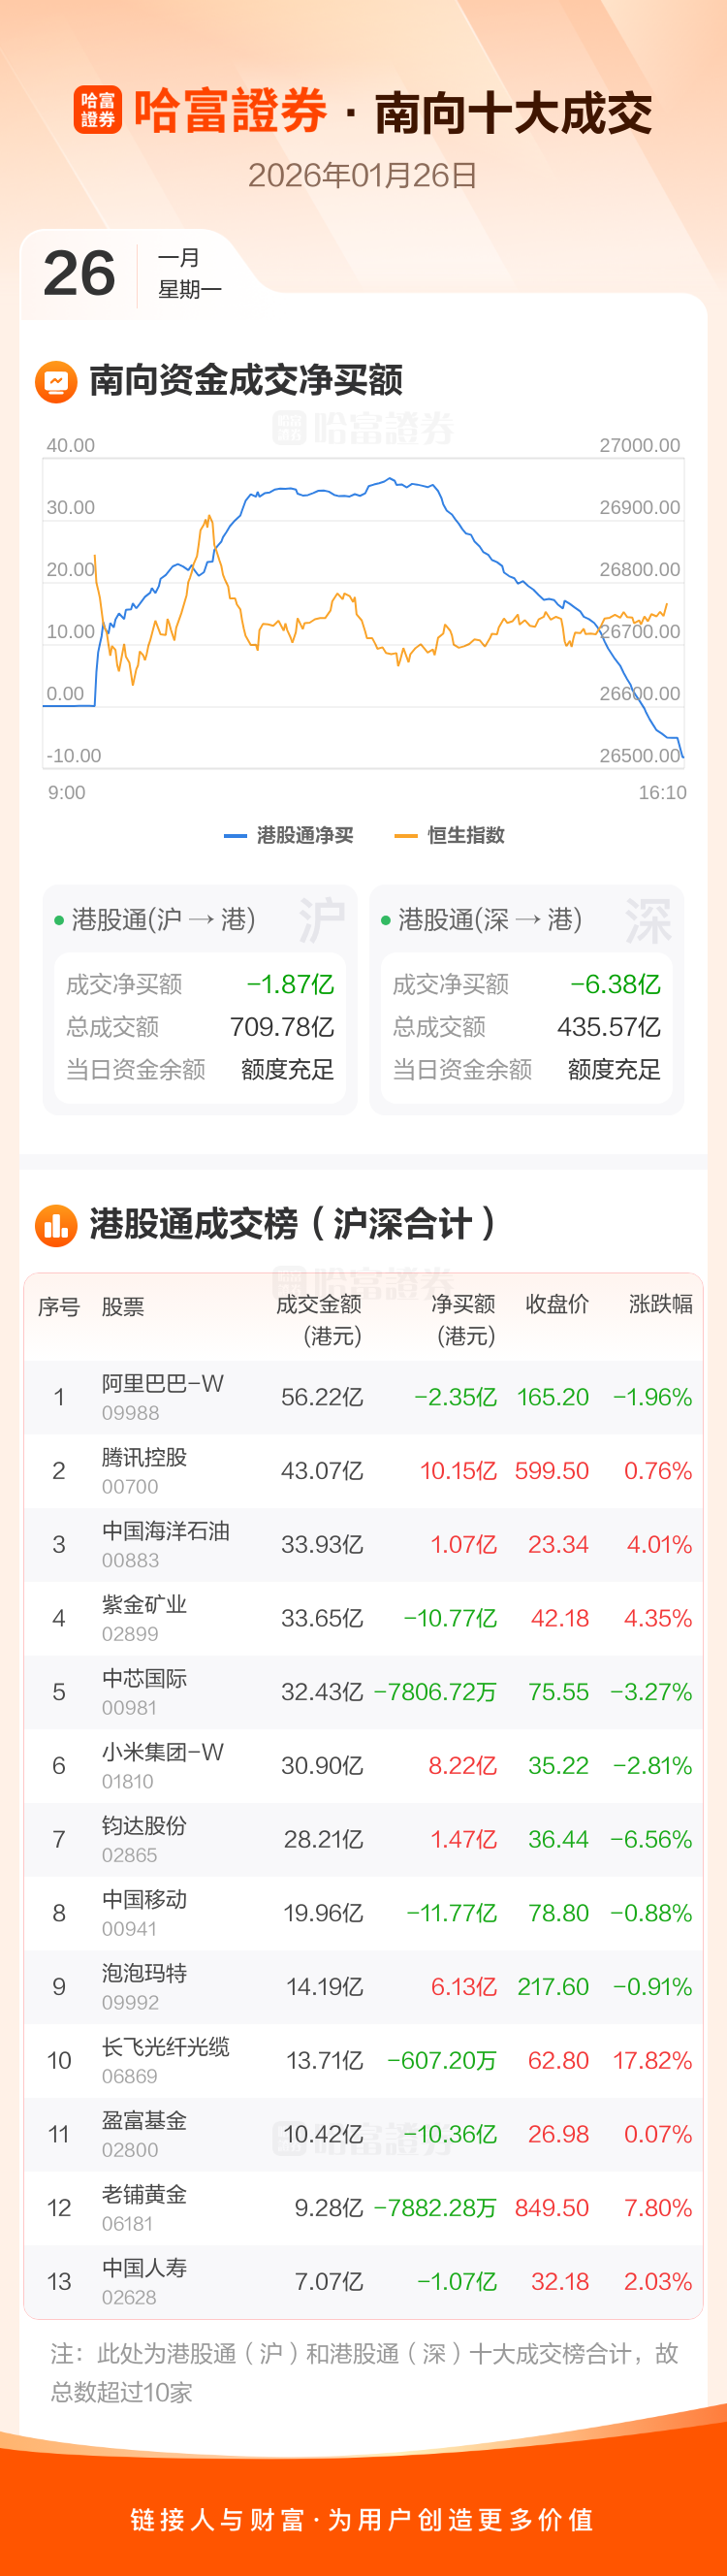This screenshot has height=2576, width=727.
Task: Click the blue net-buy line peak in chart
Action: pos(389,480)
